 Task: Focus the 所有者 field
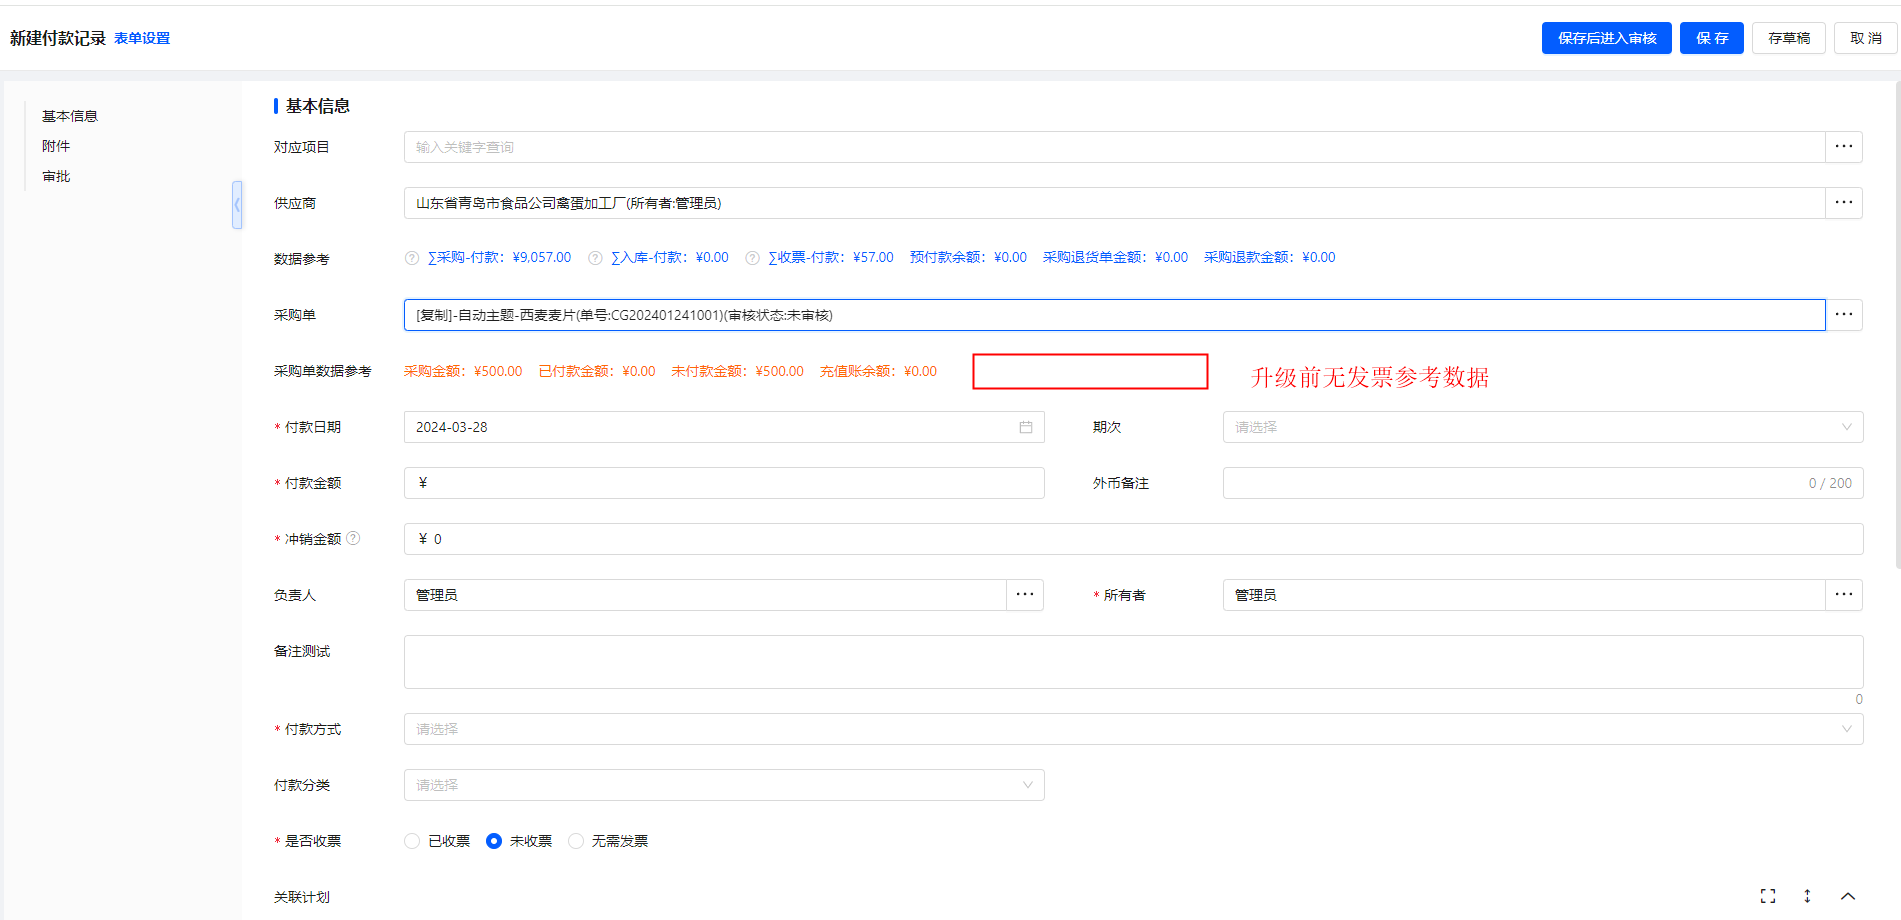1524,595
